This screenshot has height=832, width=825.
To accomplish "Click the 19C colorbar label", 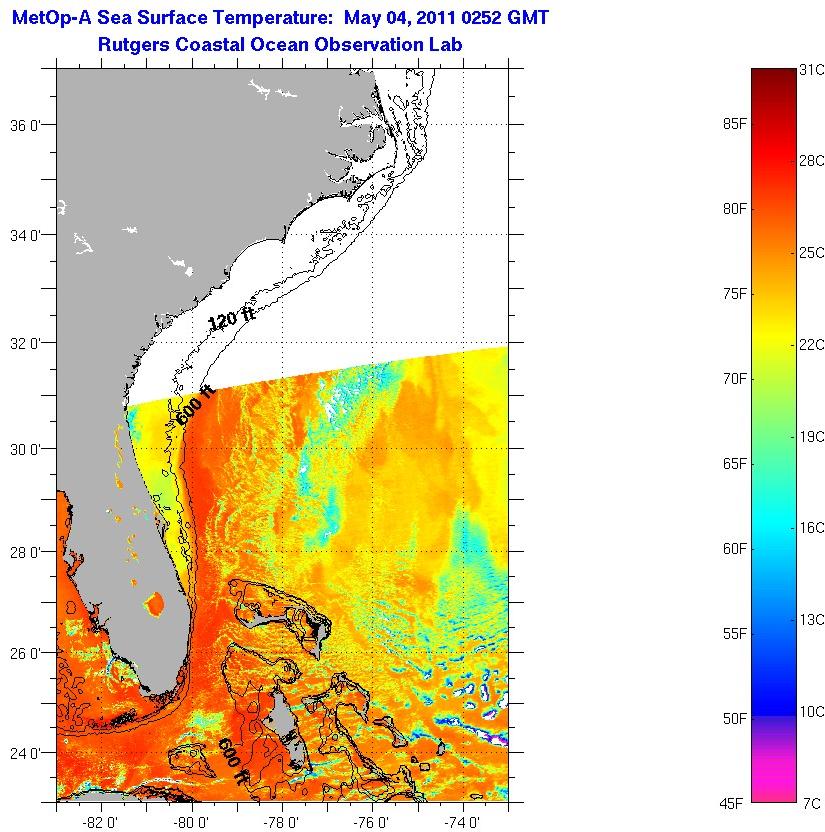I will tap(812, 436).
